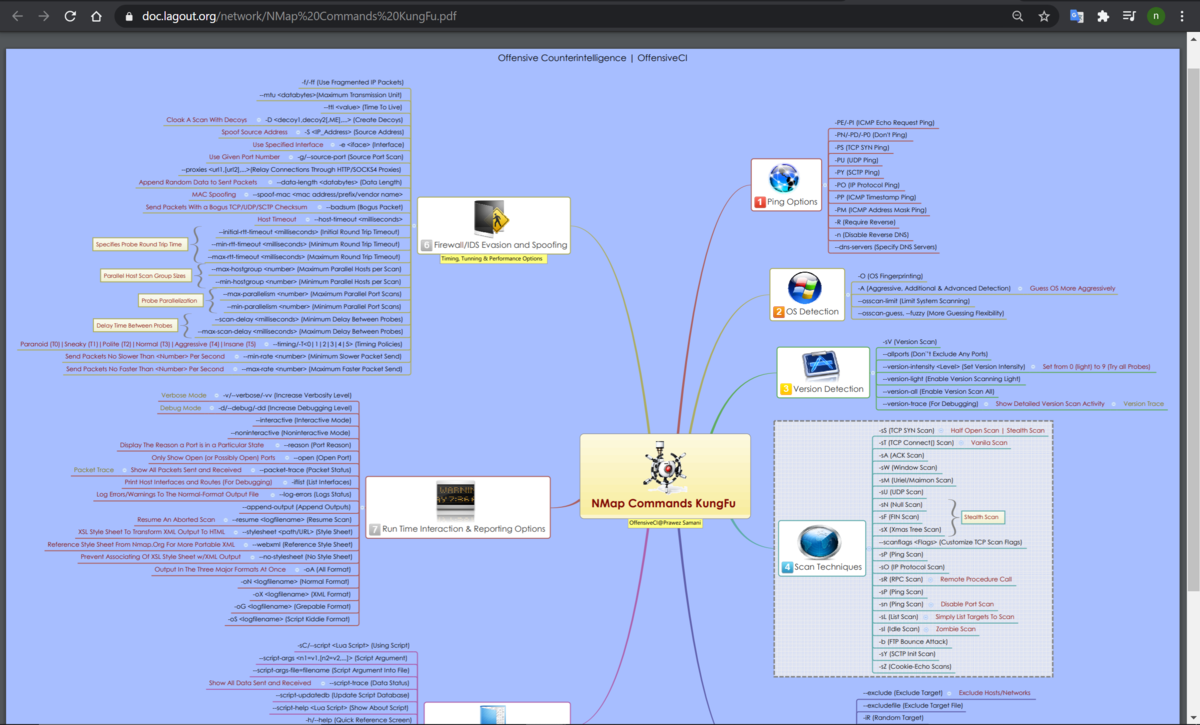This screenshot has width=1200, height=725.
Task: Click the Resume An Aborted Scan note
Action: pos(176,520)
